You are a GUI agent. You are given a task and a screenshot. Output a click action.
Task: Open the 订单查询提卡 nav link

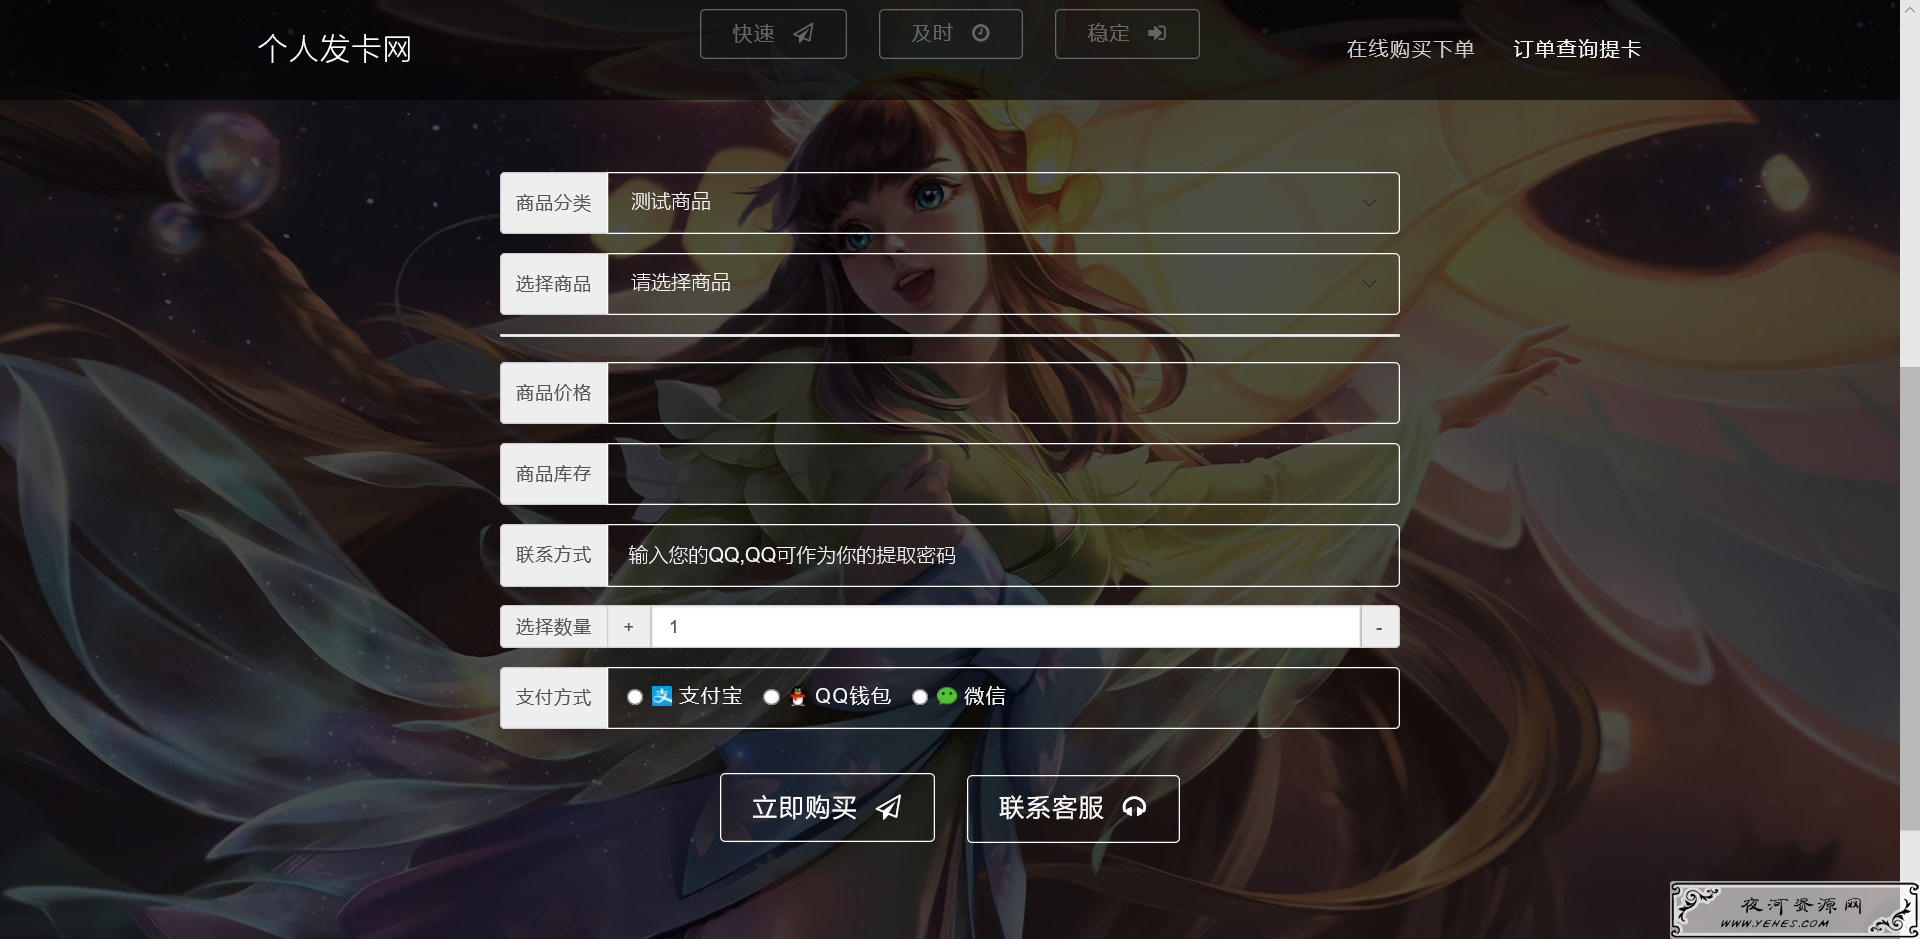(1577, 49)
